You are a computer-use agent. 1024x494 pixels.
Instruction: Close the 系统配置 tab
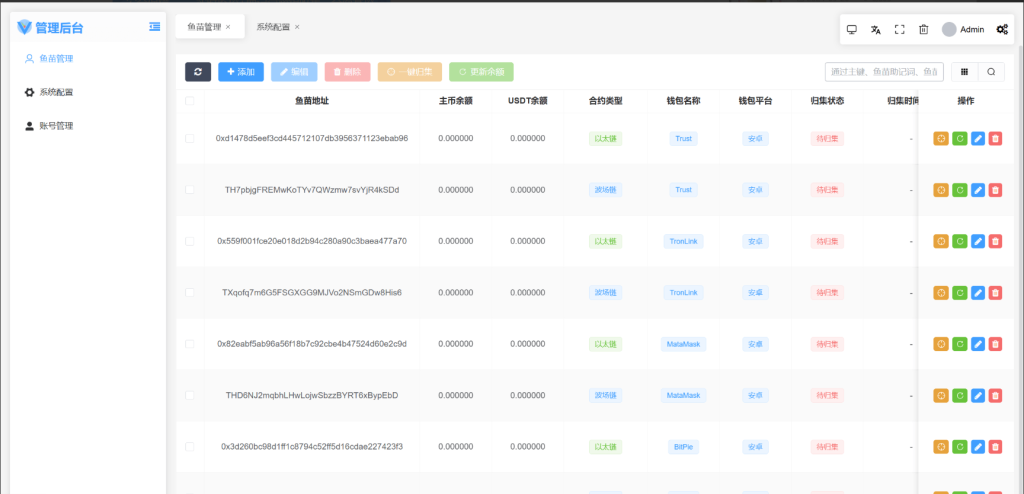pos(297,27)
